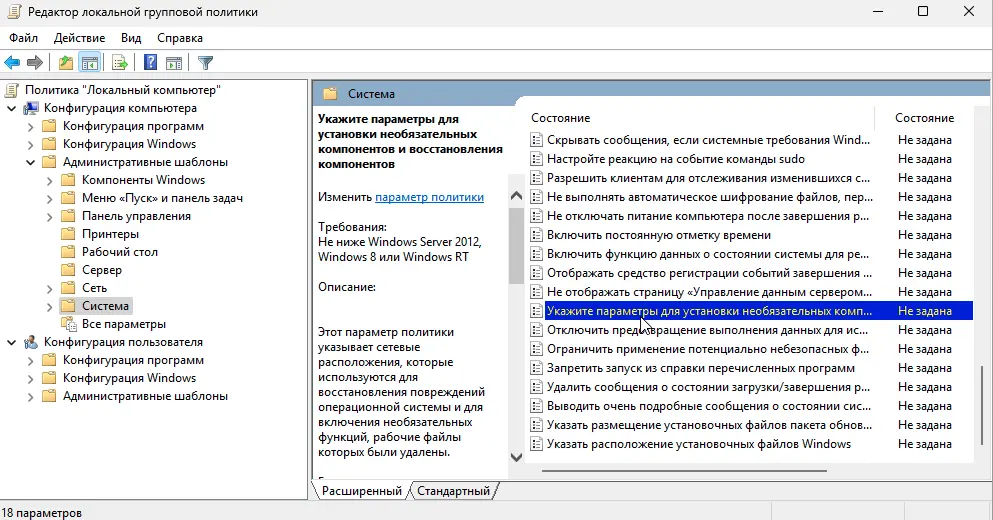This screenshot has height=520, width=993.
Task: Toggle the show/hide action pane icon
Action: point(173,63)
